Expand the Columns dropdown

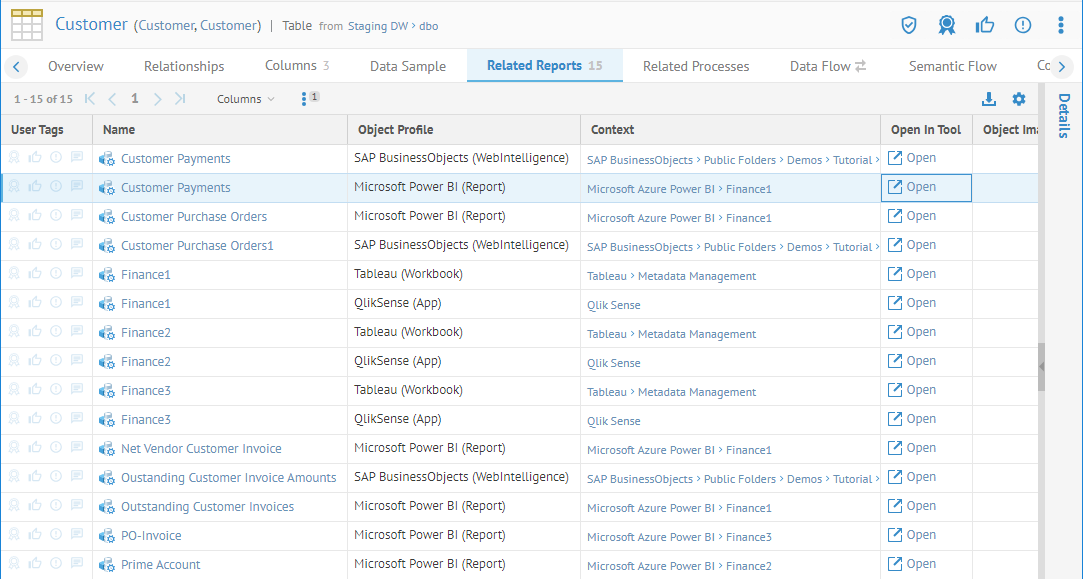pos(245,99)
